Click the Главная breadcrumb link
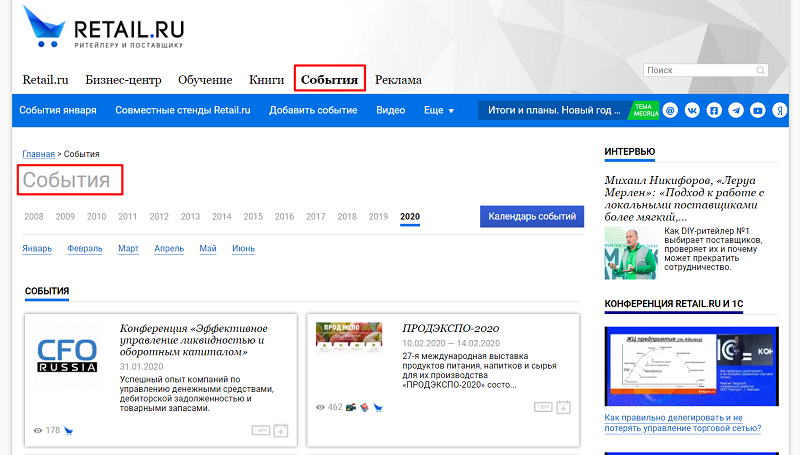 [x=38, y=154]
